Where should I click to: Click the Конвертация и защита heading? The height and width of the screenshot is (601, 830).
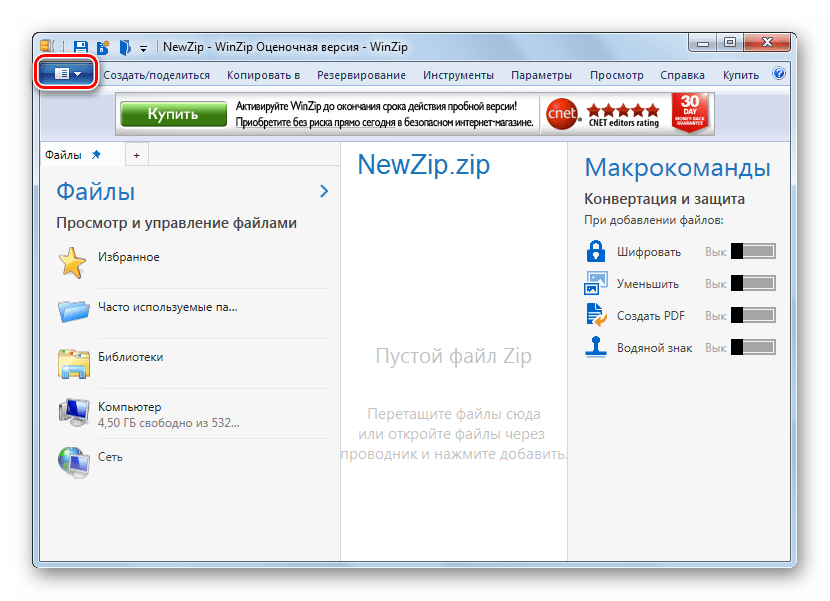click(x=664, y=199)
